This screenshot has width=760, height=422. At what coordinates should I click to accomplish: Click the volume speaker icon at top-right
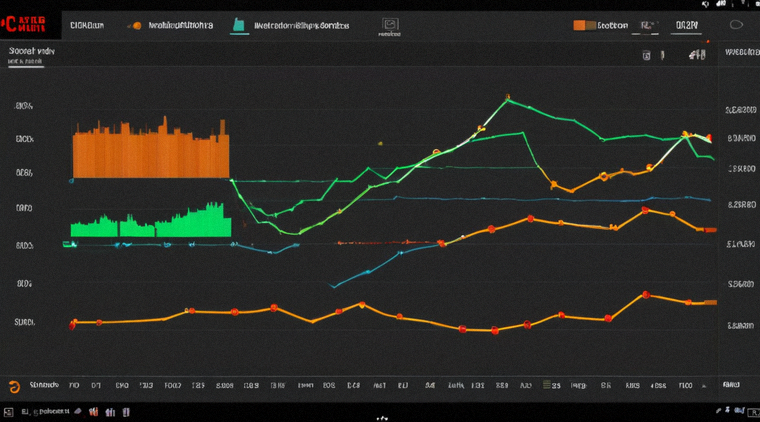tap(705, 4)
